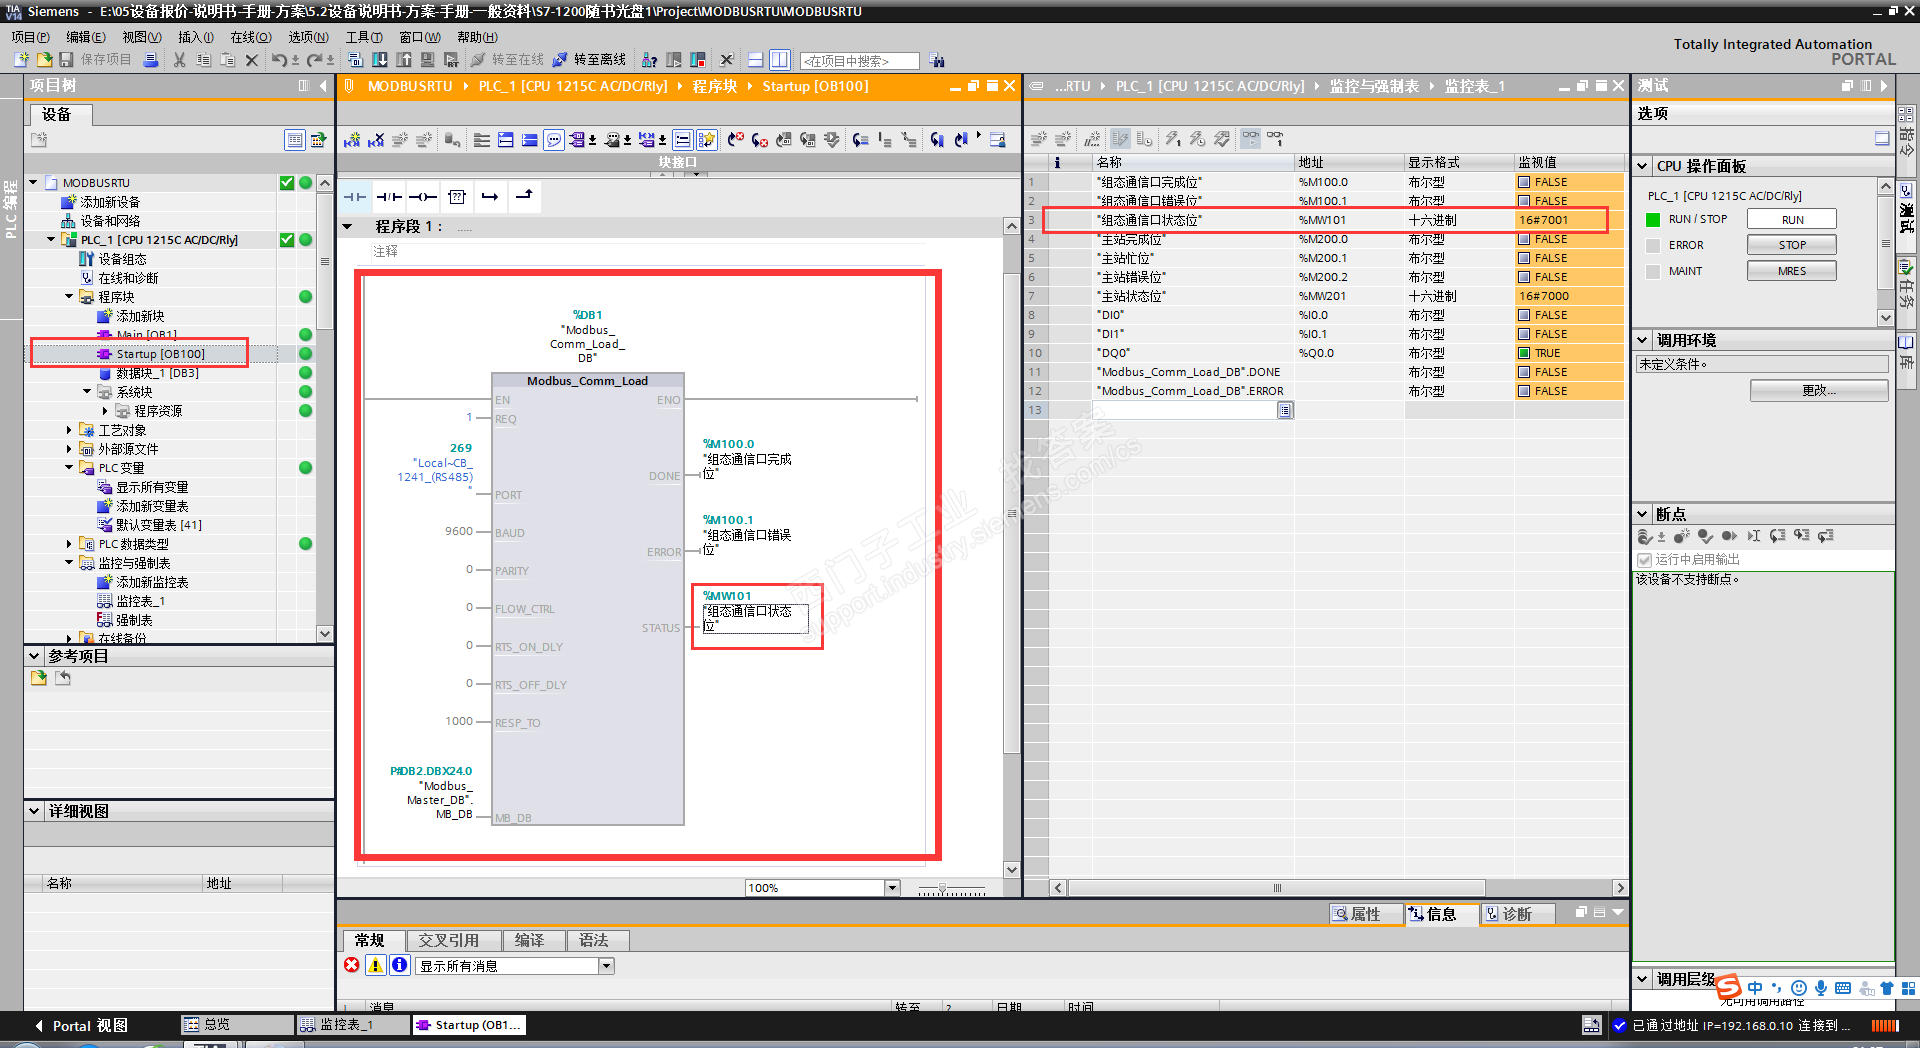This screenshot has width=1920, height=1048.
Task: Click the go offline plug icon
Action: click(x=560, y=60)
